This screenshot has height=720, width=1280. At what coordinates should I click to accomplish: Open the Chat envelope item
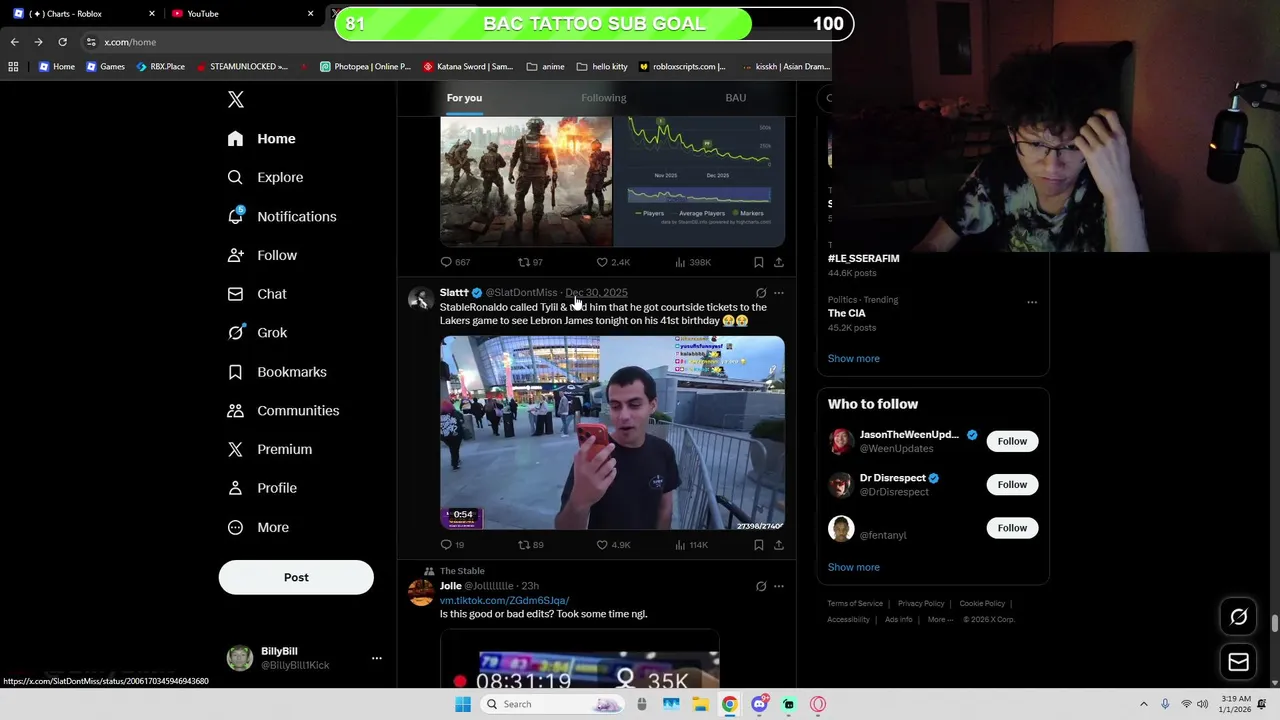click(257, 294)
